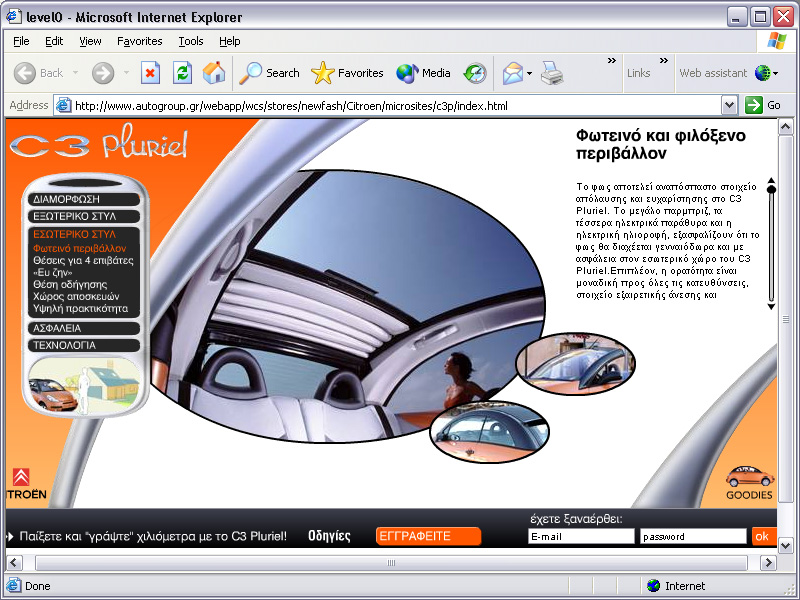Click the Internet zone status bar icon
This screenshot has width=800, height=600.
[x=653, y=586]
